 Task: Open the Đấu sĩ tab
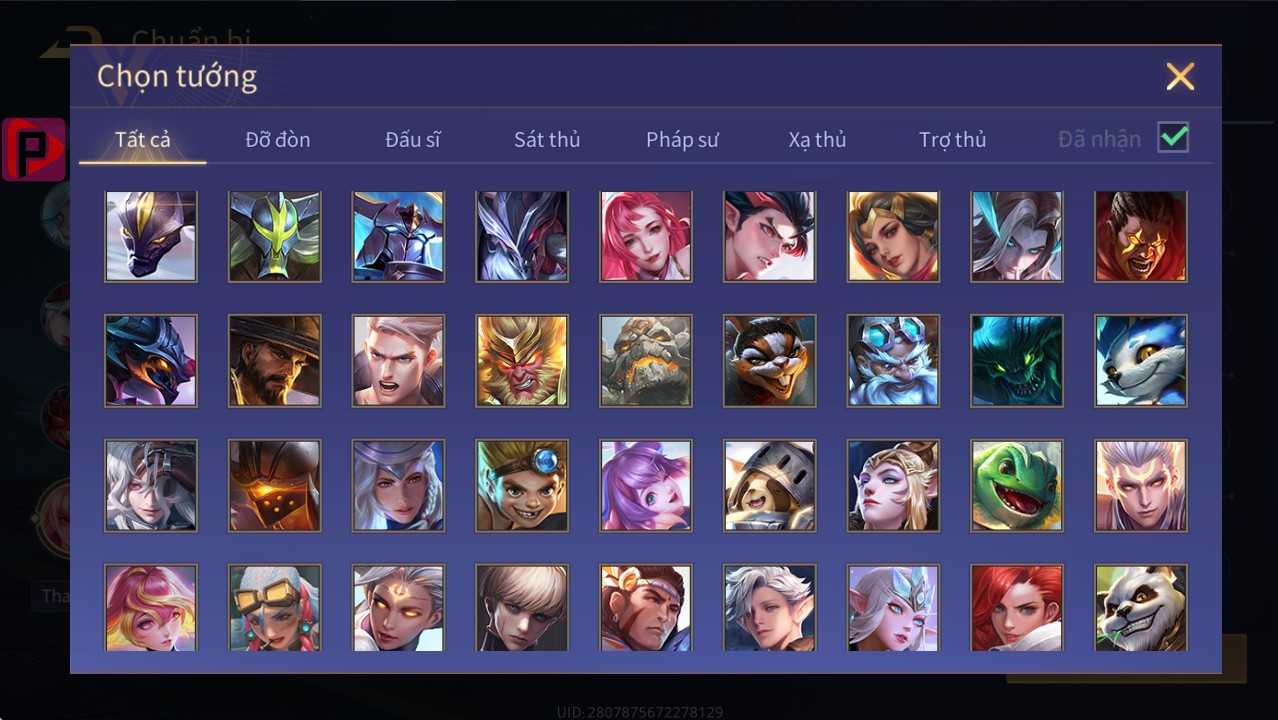tap(413, 140)
